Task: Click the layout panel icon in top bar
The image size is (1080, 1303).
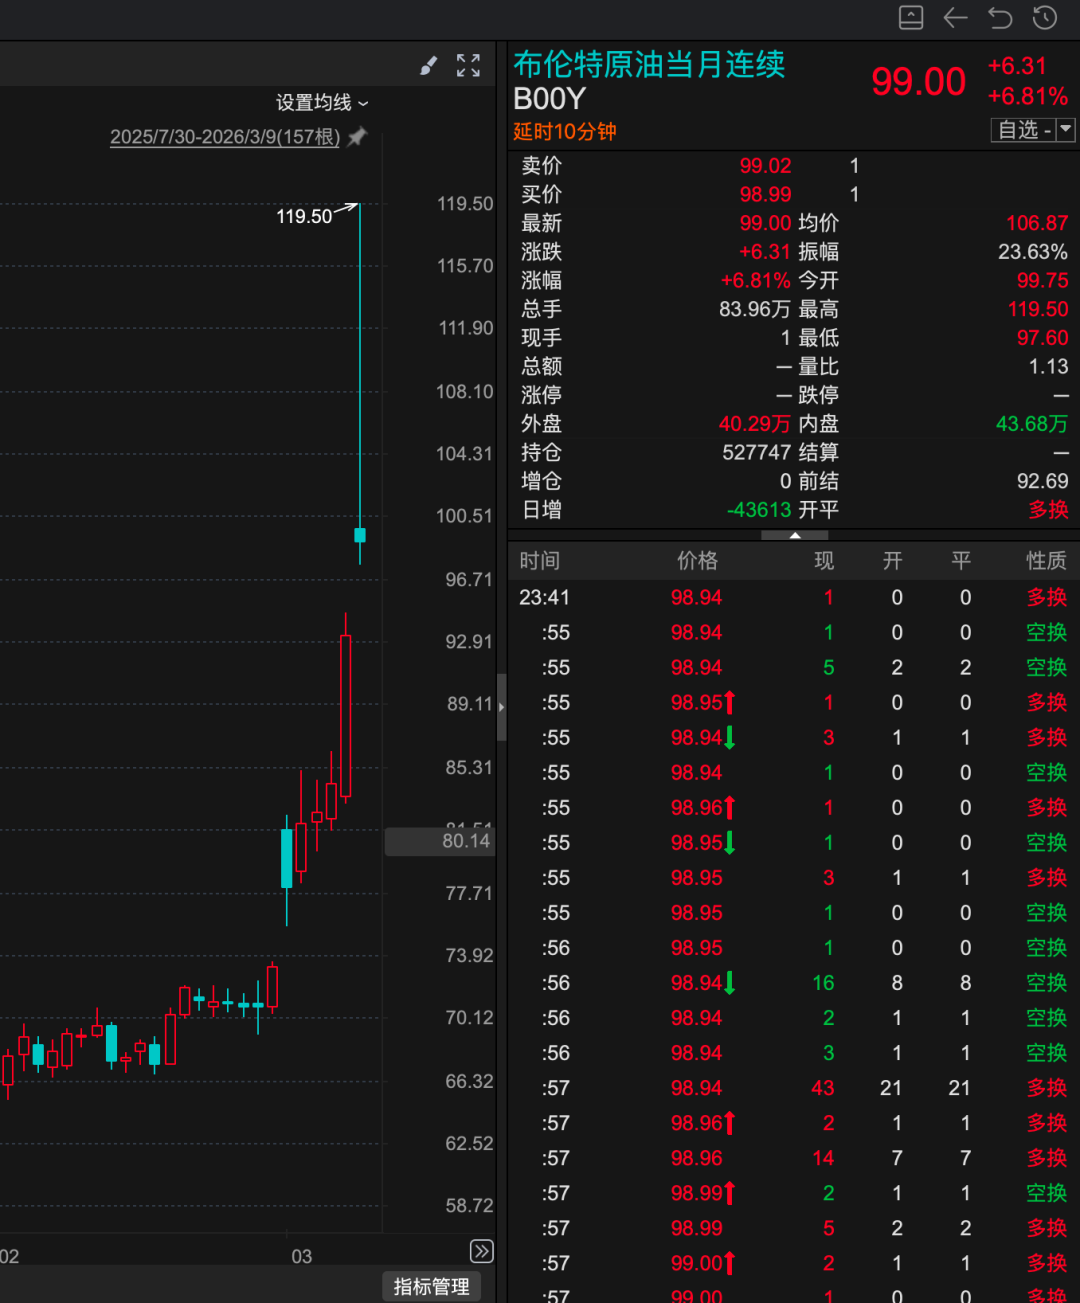Action: tap(911, 17)
